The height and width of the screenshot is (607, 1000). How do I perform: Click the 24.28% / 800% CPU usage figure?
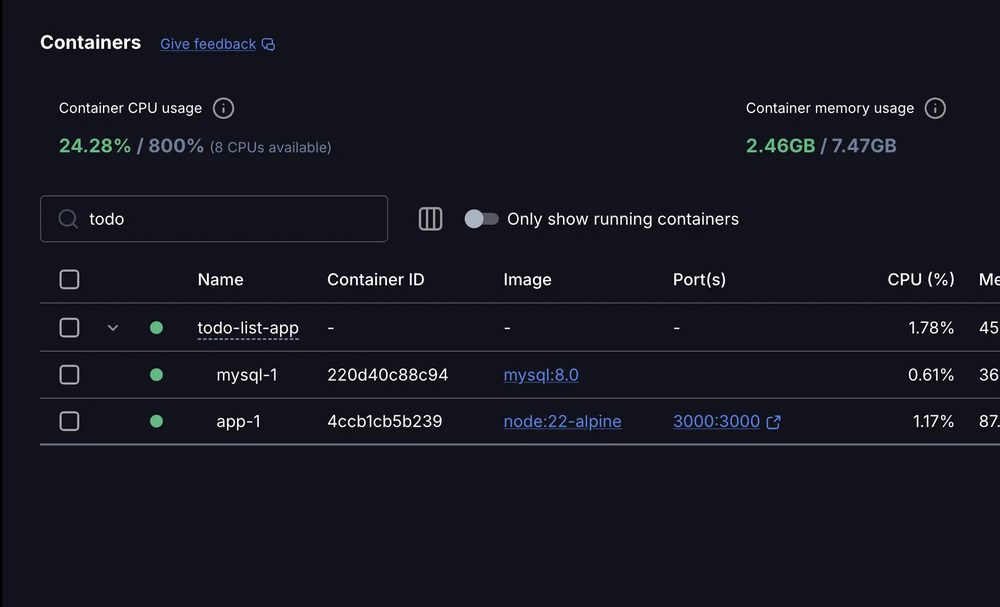pos(131,146)
